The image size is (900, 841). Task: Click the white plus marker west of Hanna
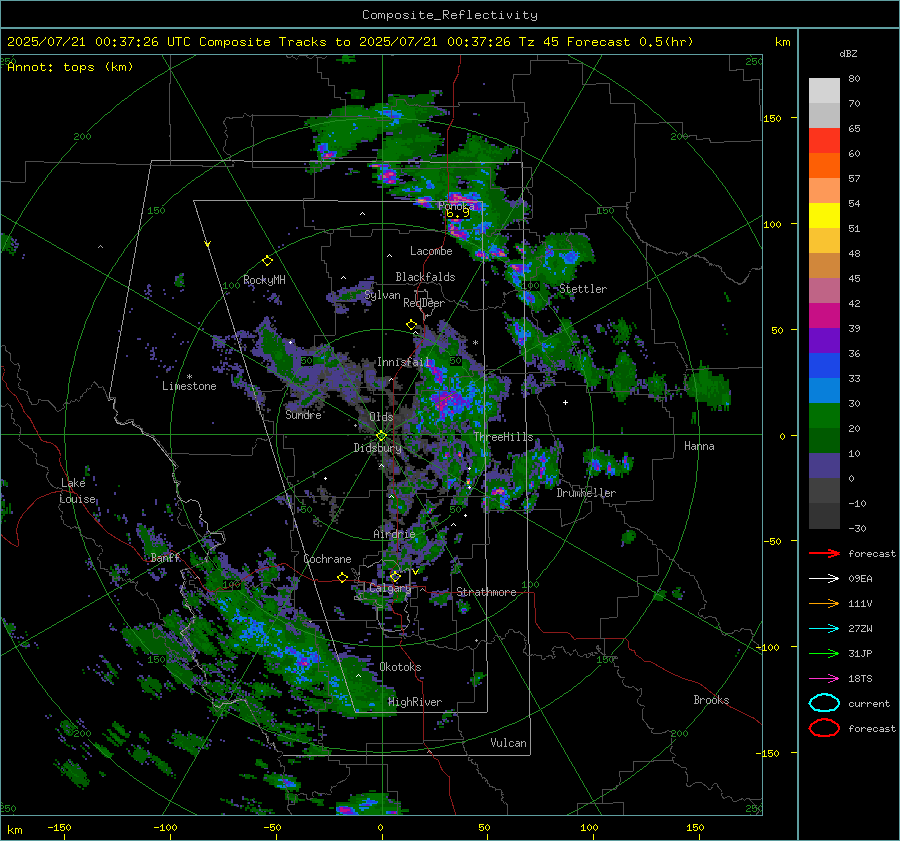[x=565, y=402]
